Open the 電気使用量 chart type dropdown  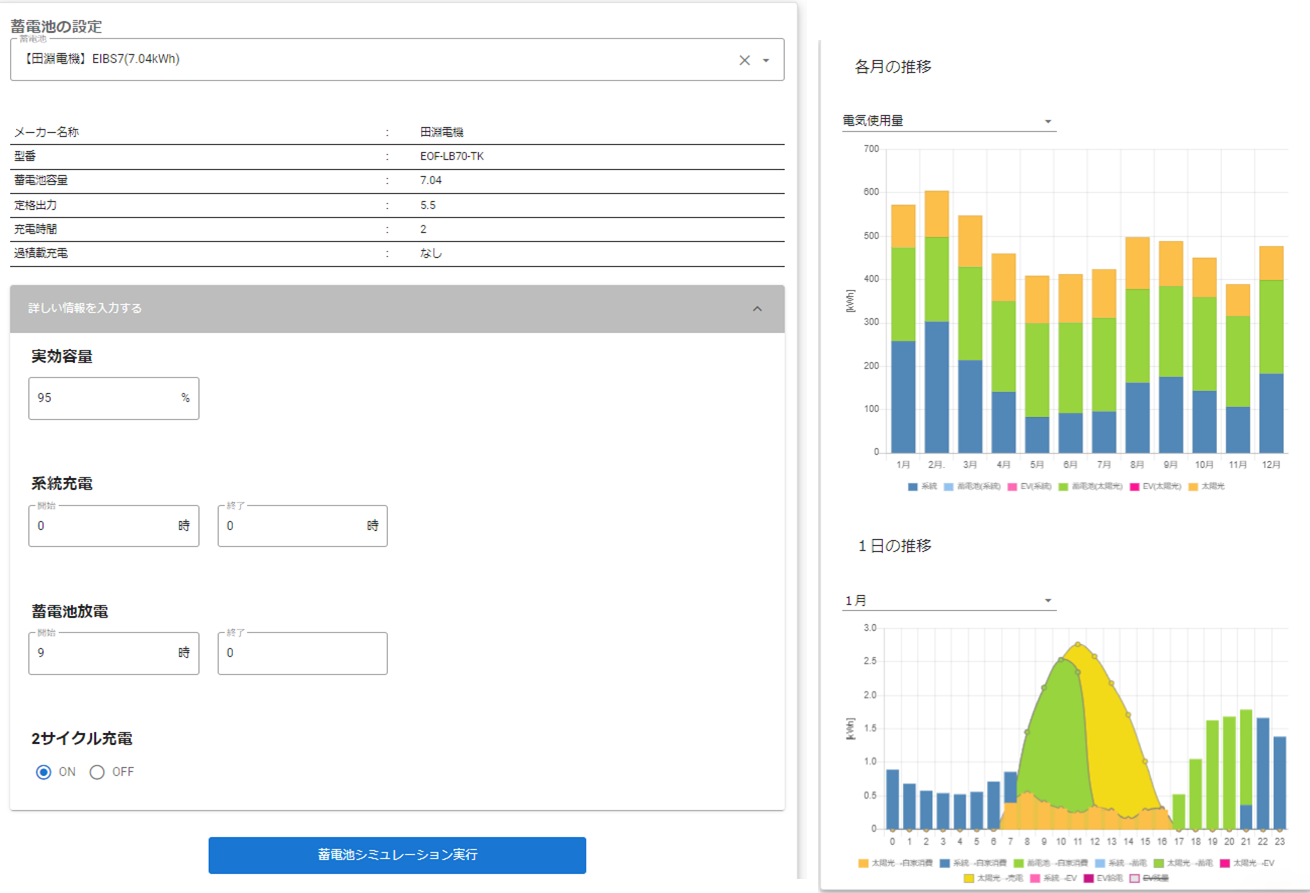[949, 121]
